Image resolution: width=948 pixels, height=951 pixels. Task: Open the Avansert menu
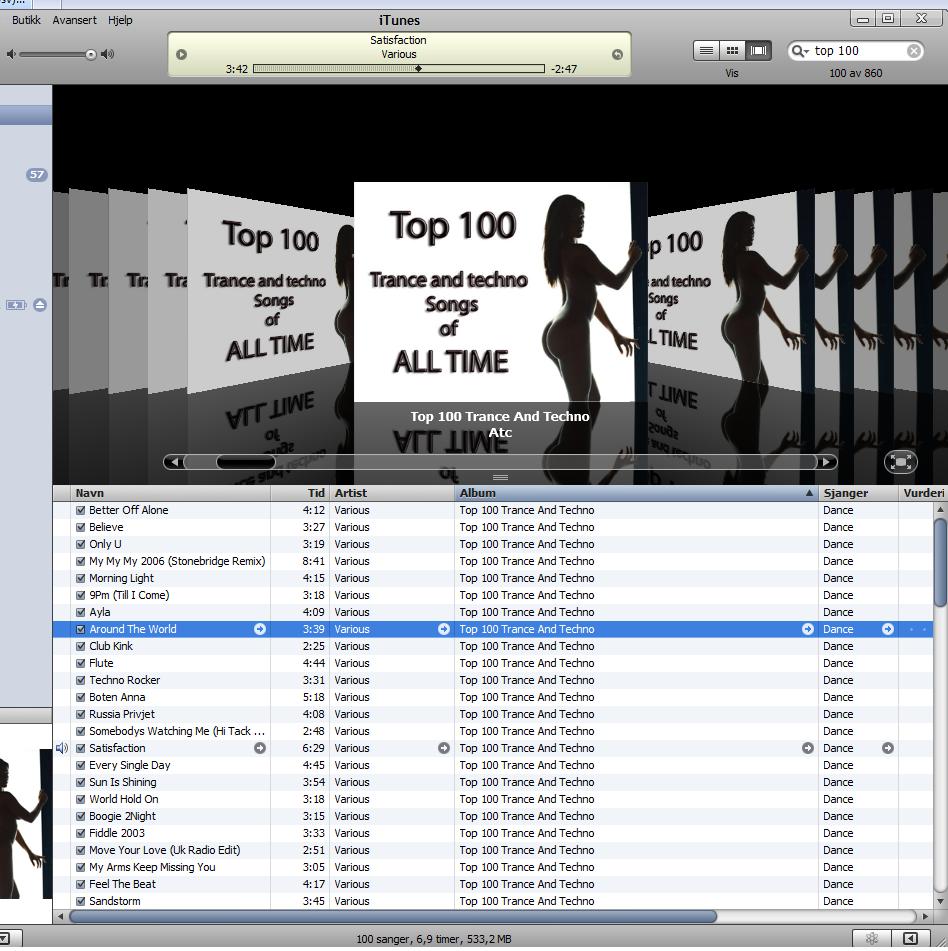[x=74, y=20]
